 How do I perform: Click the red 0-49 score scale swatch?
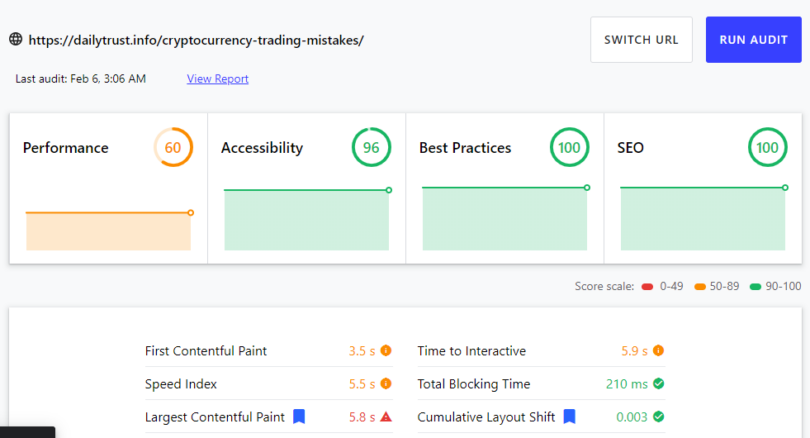(647, 287)
